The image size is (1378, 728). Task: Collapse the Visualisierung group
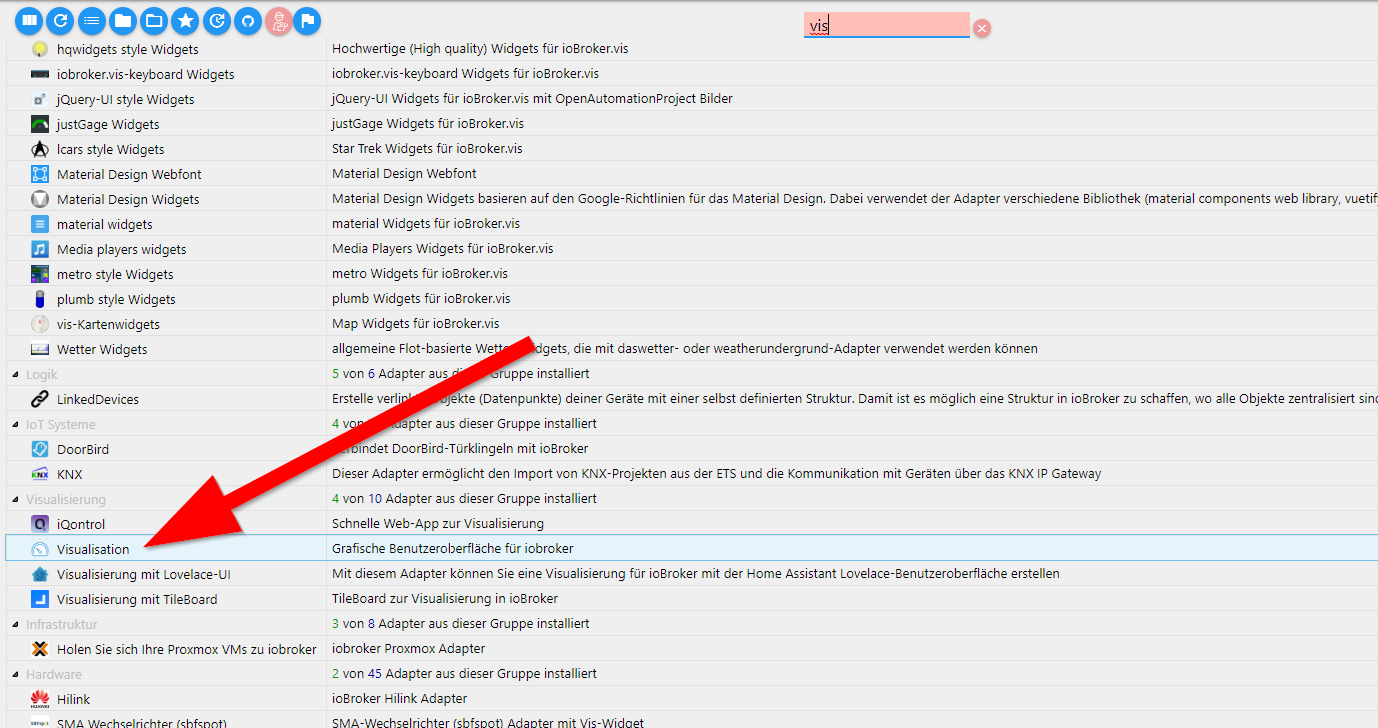click(x=15, y=499)
